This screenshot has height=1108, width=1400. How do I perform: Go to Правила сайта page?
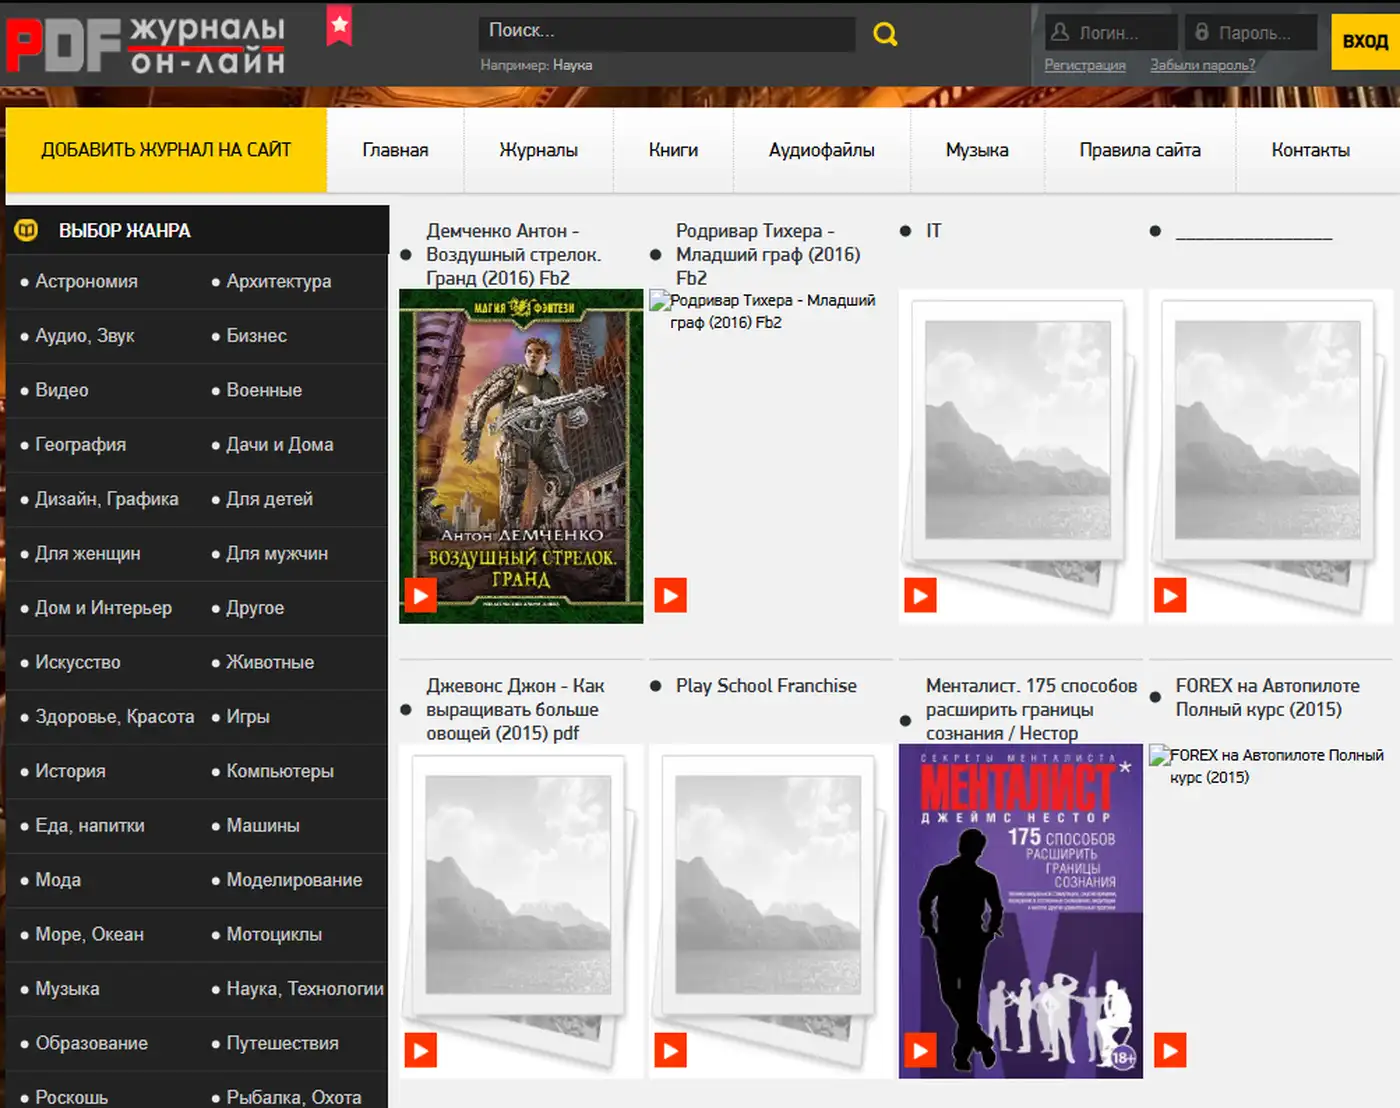point(1139,150)
